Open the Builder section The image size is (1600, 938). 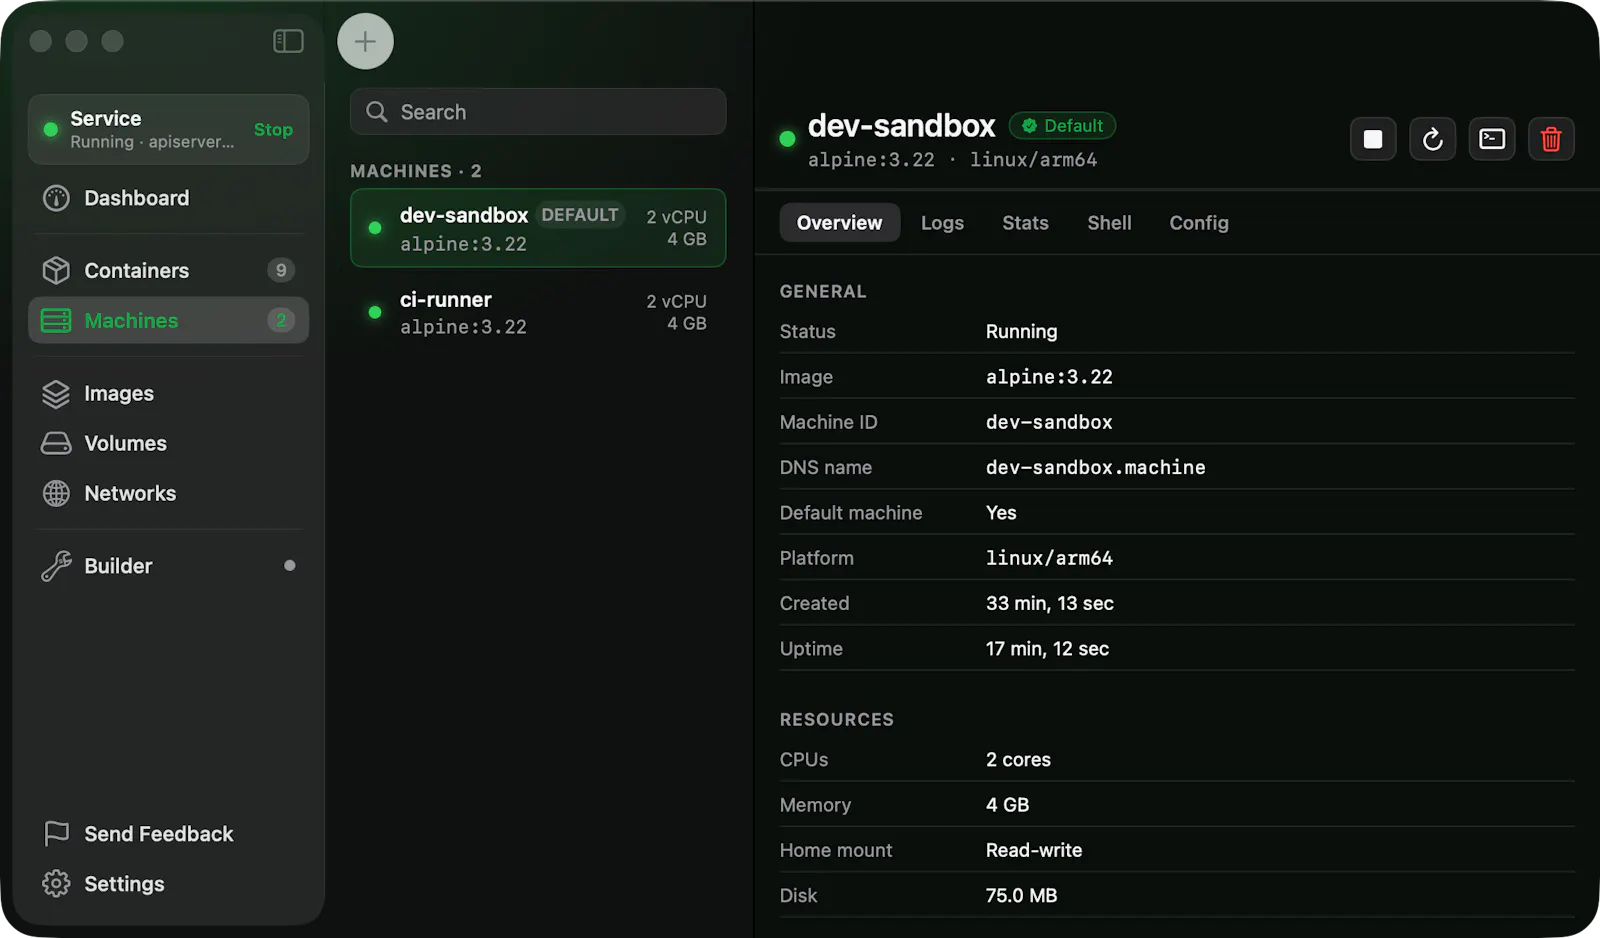(x=168, y=566)
